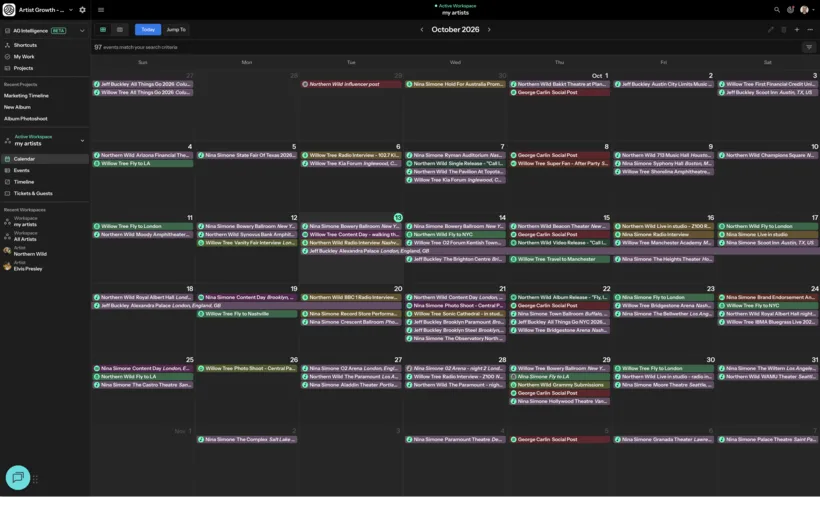Open Northern Wild Fly to NYC event

pyautogui.click(x=455, y=235)
